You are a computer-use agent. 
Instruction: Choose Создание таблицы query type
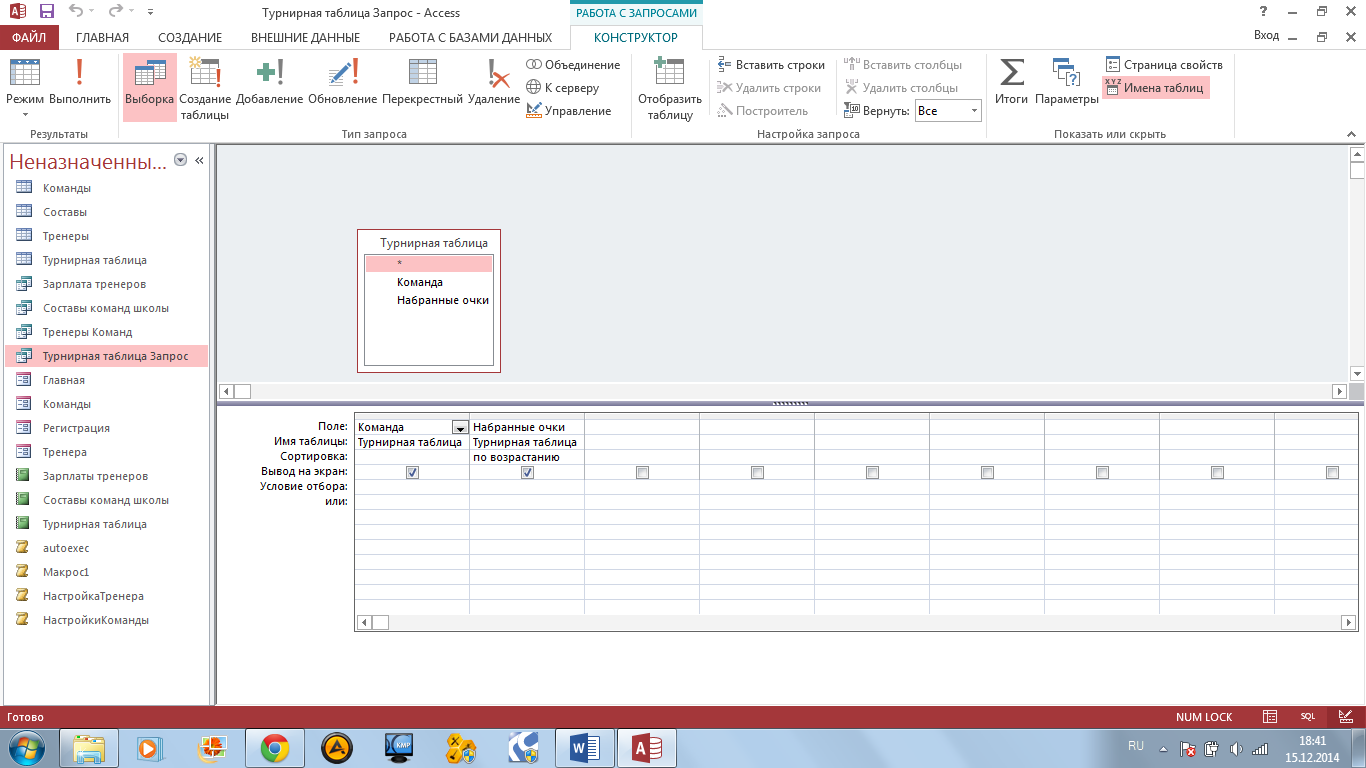click(205, 88)
